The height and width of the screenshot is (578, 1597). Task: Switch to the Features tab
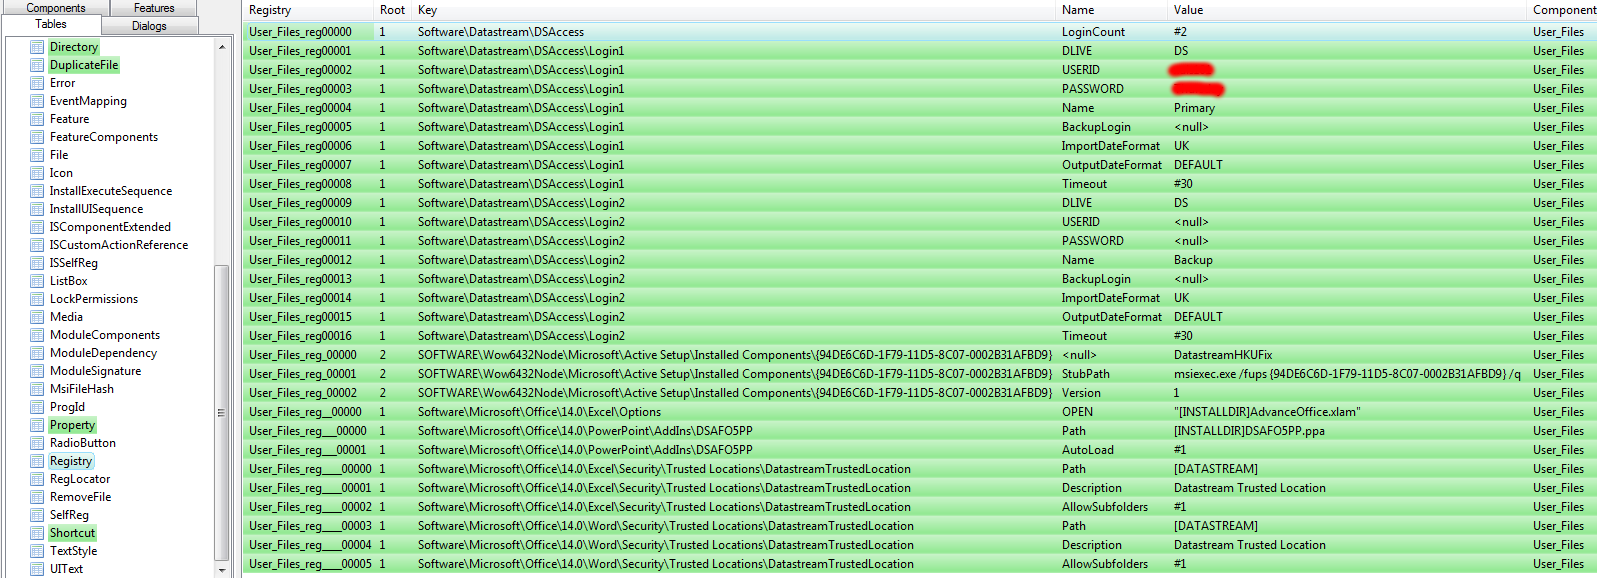coord(154,8)
